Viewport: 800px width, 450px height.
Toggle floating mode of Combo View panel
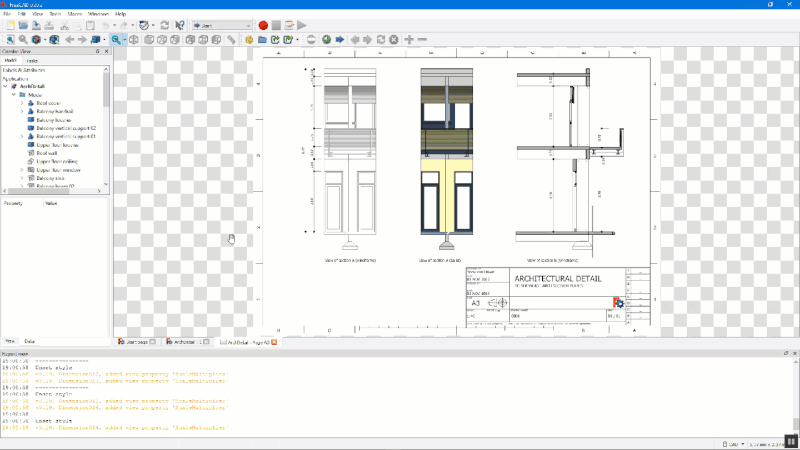click(96, 50)
